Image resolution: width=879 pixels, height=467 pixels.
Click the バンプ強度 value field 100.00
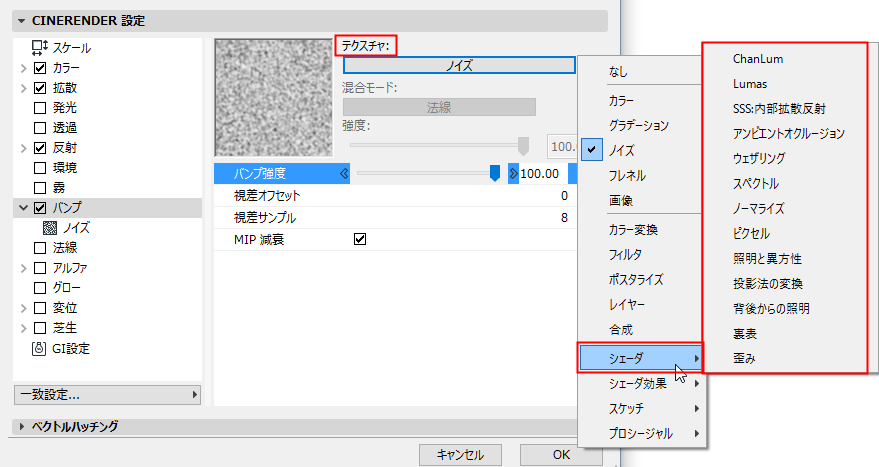click(x=543, y=174)
